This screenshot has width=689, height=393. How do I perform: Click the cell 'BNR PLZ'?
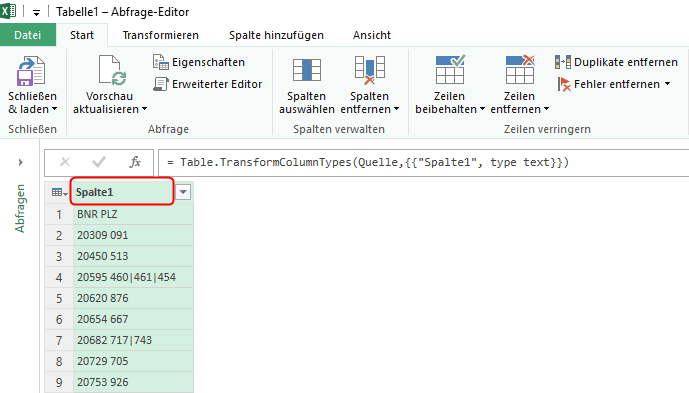(x=133, y=214)
